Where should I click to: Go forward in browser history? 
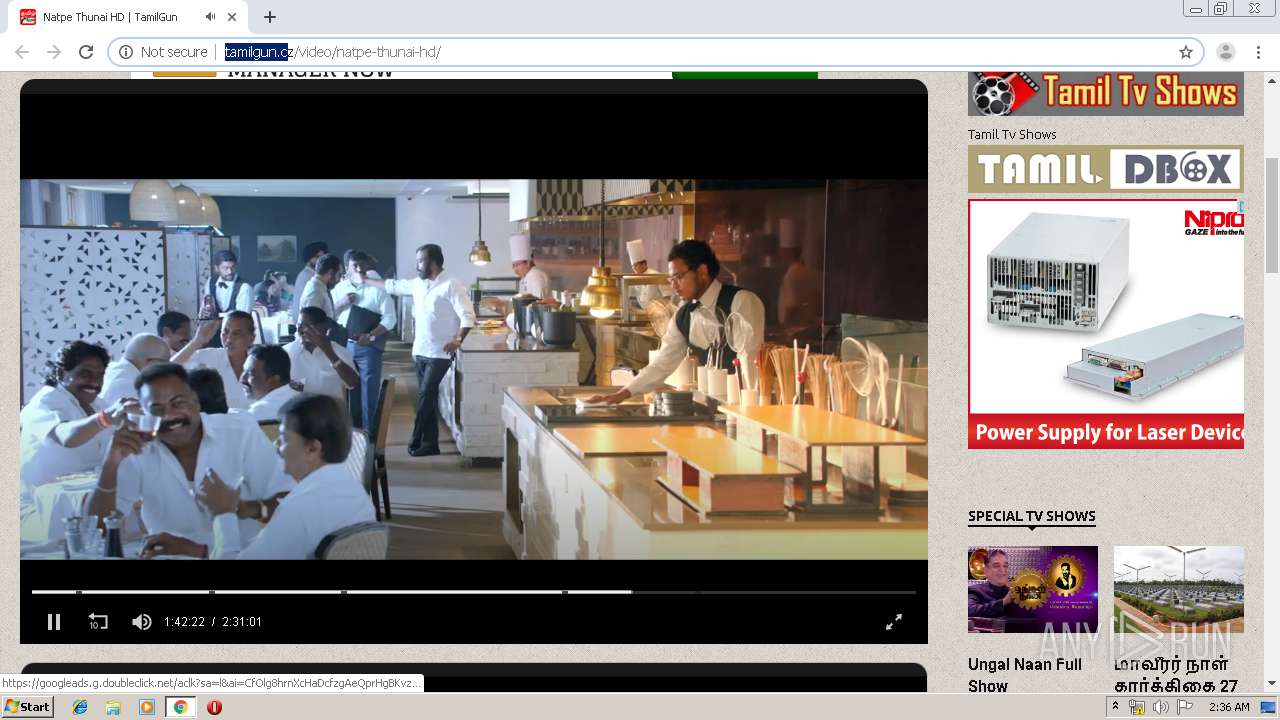coord(54,52)
